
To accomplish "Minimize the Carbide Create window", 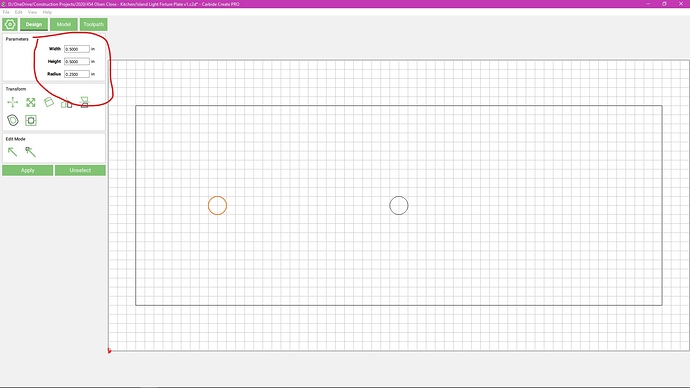I will [x=648, y=4].
